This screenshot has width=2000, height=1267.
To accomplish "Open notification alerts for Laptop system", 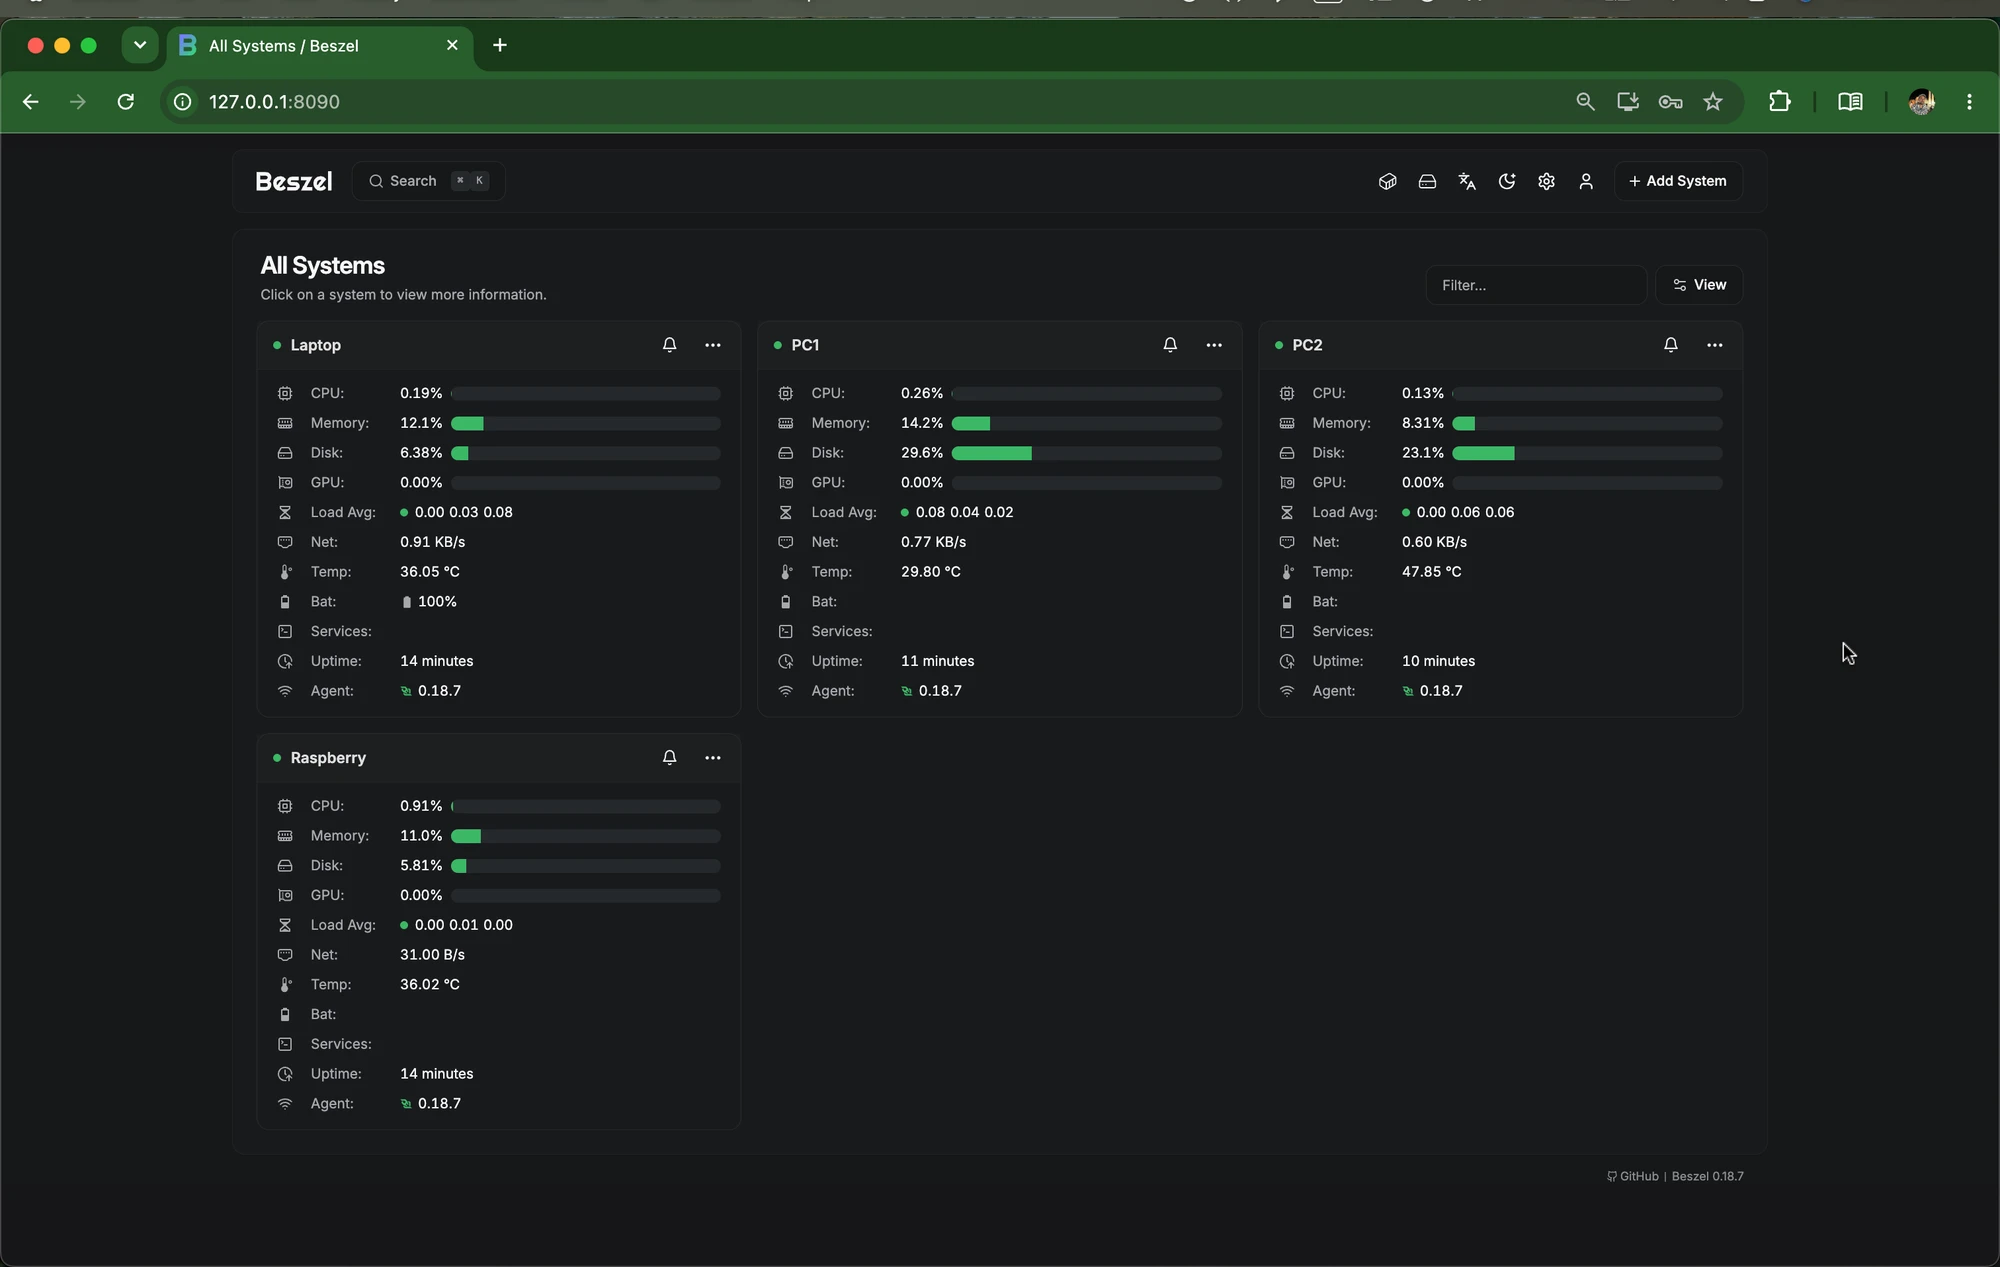I will 669,345.
